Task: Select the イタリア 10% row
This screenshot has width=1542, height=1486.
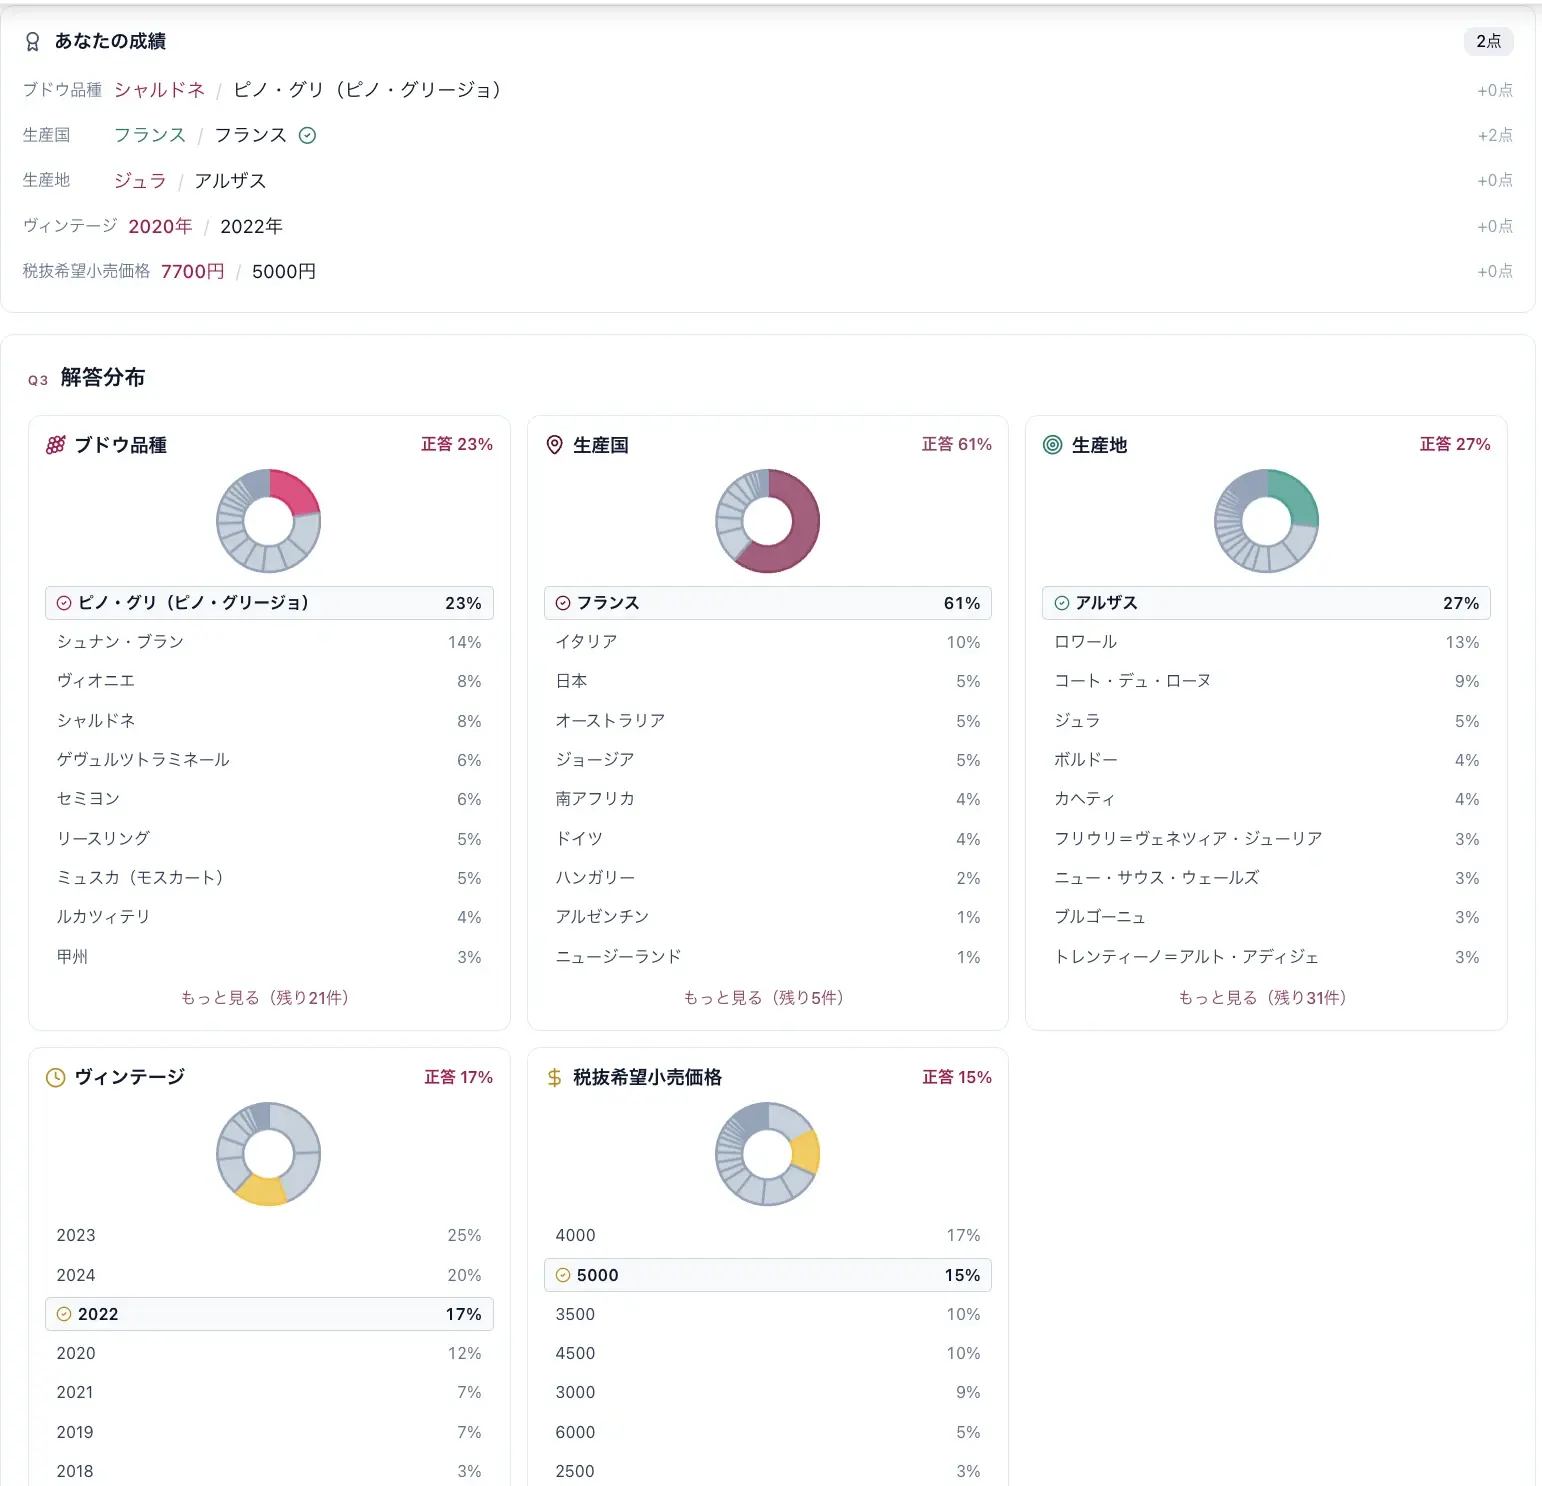Action: 768,642
